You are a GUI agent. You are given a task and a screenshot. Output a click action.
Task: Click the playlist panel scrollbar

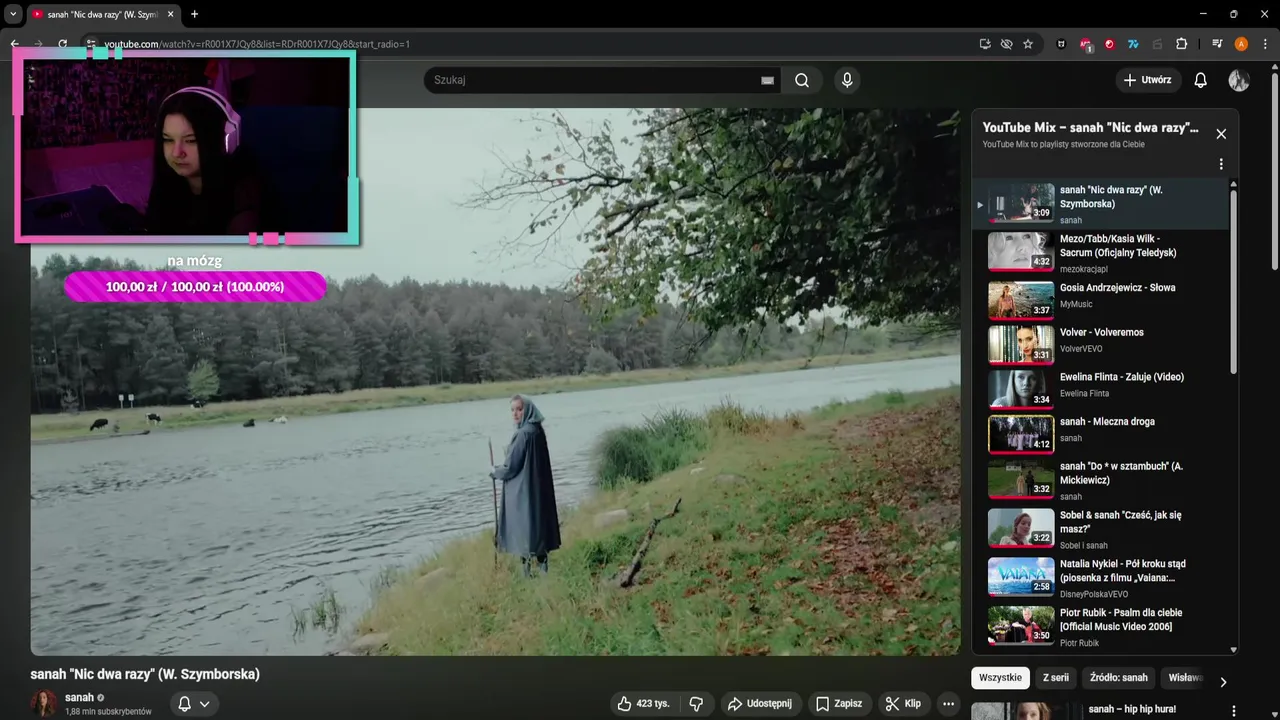pyautogui.click(x=1233, y=282)
